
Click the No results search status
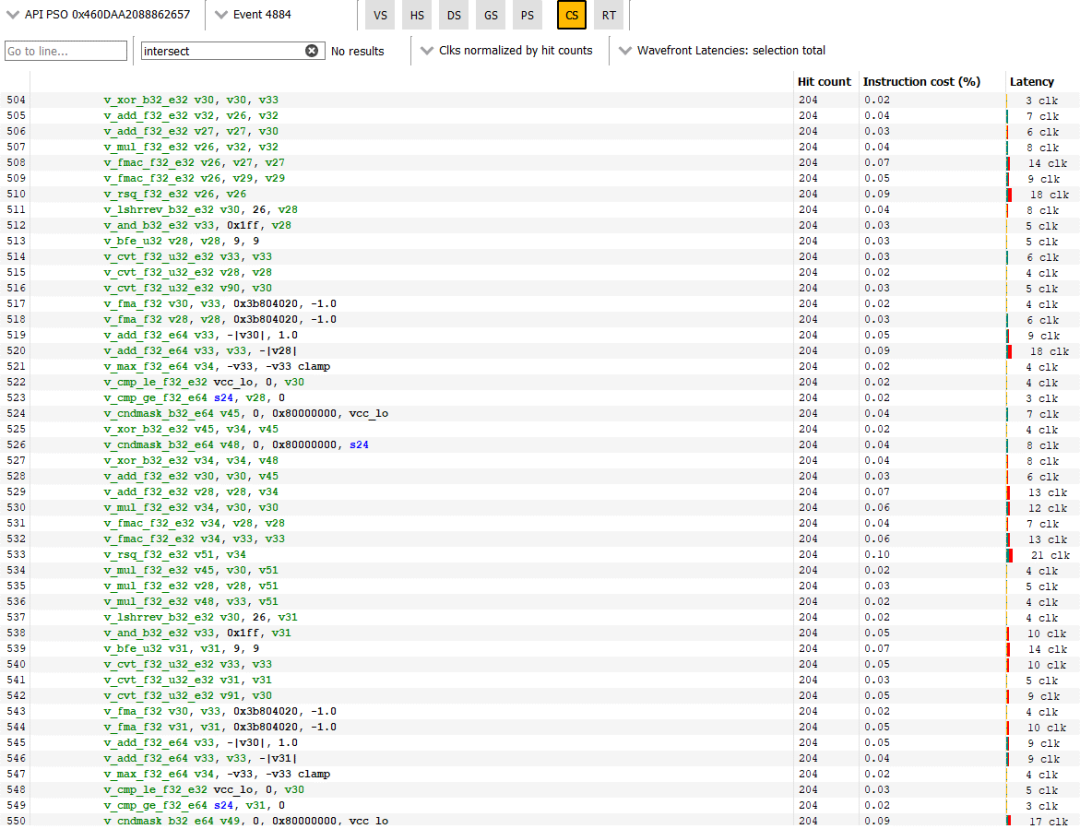tap(357, 51)
